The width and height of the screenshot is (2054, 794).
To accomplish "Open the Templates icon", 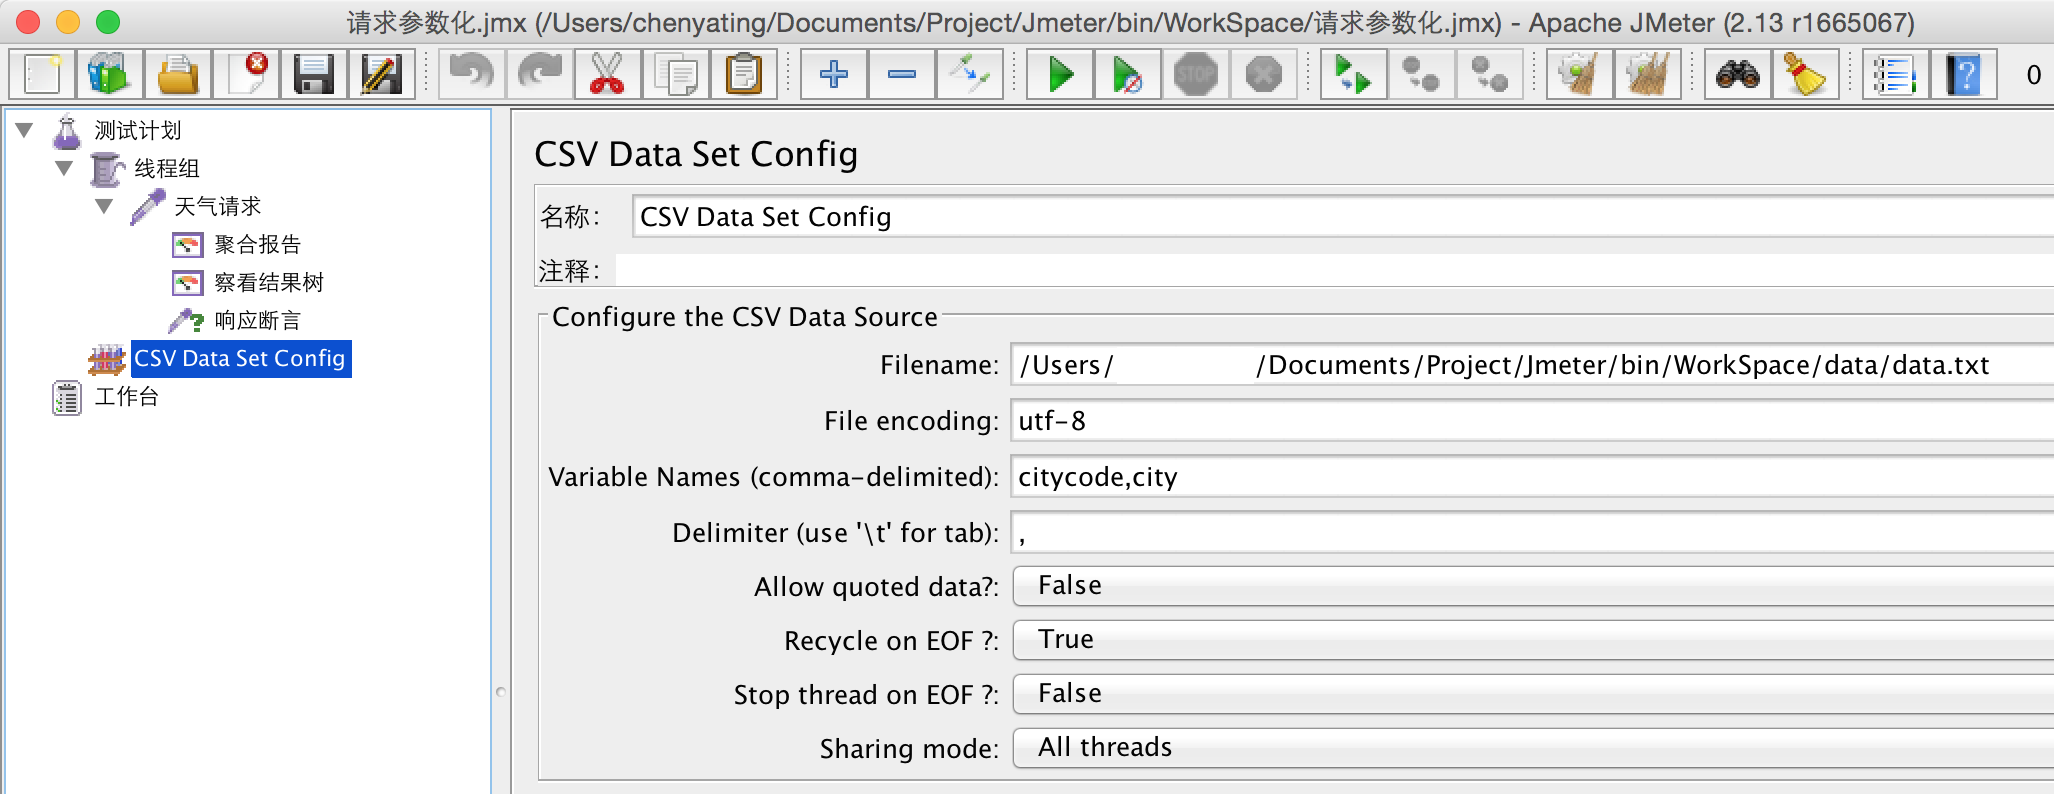I will [x=109, y=74].
